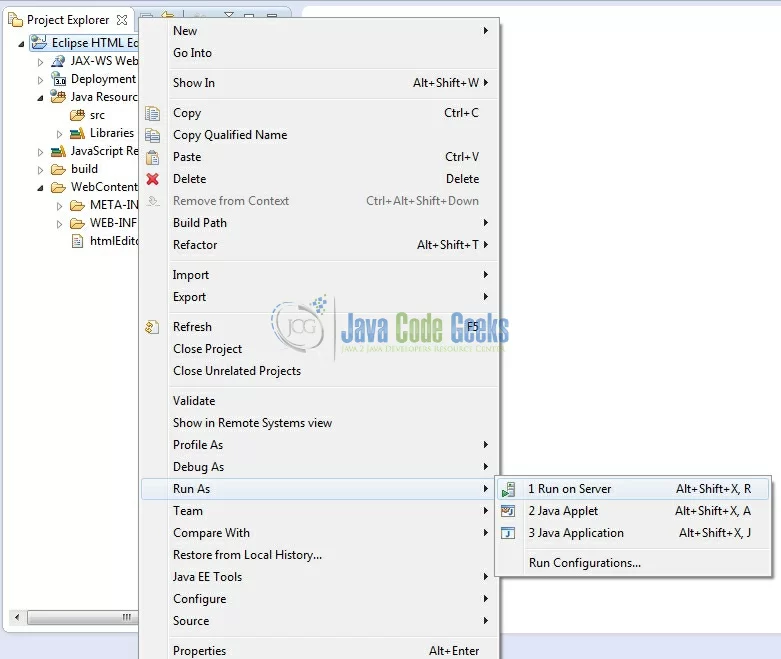Select Restore from Local History

320,555
